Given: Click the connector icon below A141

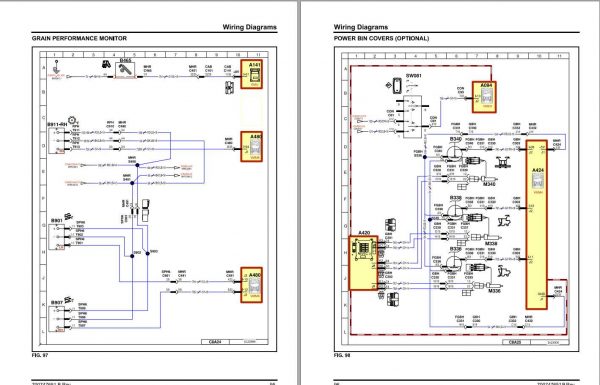Looking at the screenshot, I should click(x=229, y=88).
